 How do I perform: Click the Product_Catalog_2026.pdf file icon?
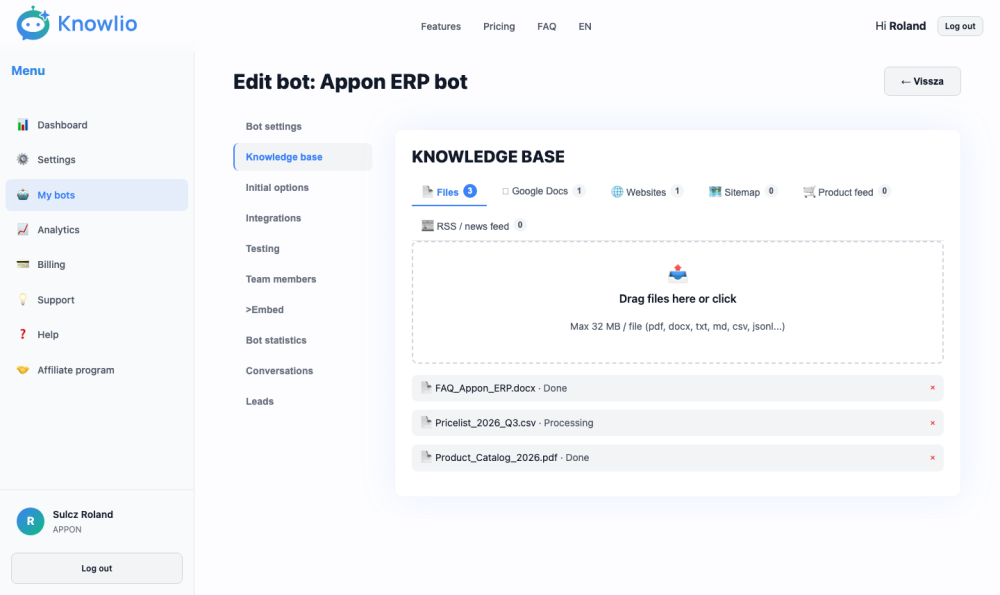[426, 457]
